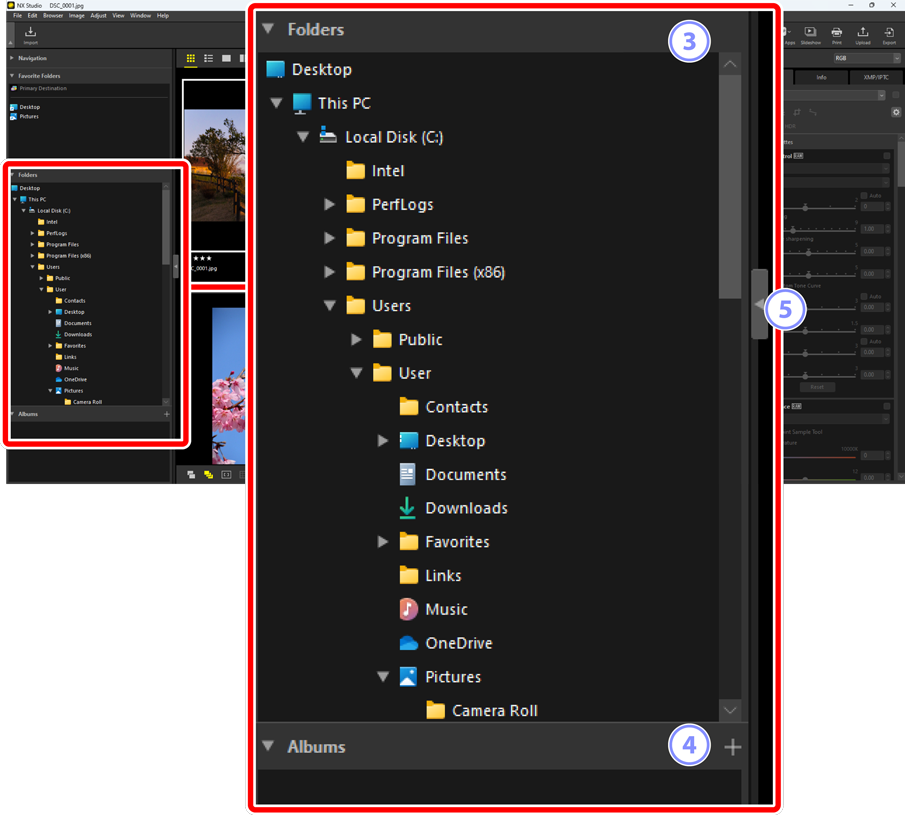Image resolution: width=905 pixels, height=815 pixels.
Task: Switch to thumbnail grid view
Action: click(x=191, y=59)
